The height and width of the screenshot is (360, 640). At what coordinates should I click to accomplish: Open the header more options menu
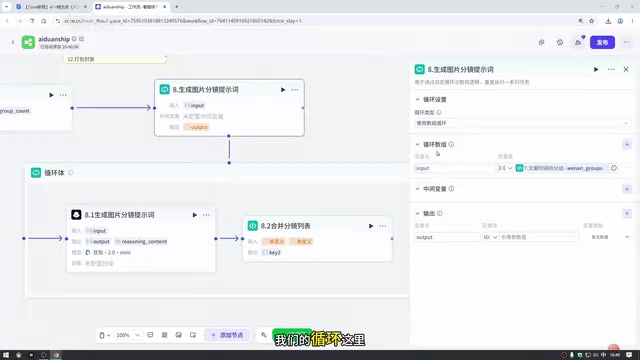[x=626, y=42]
